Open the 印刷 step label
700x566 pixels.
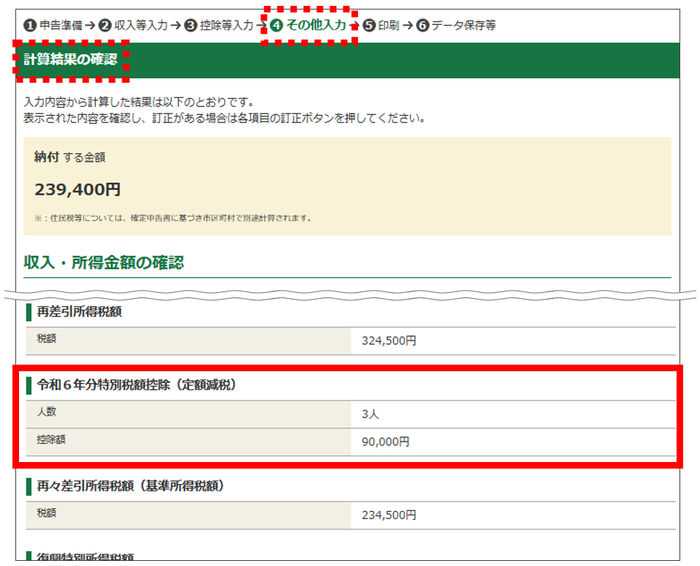click(x=388, y=25)
